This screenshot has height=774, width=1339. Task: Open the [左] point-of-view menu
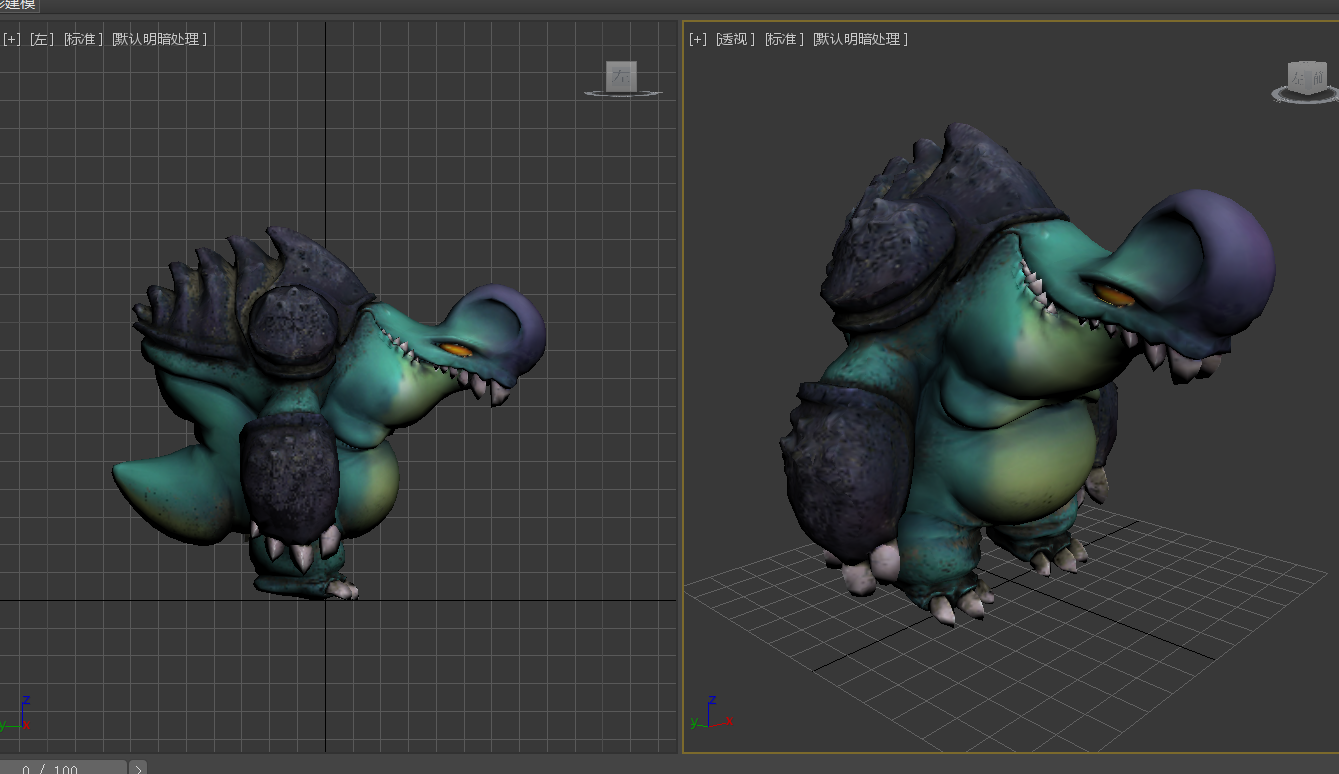pyautogui.click(x=41, y=39)
